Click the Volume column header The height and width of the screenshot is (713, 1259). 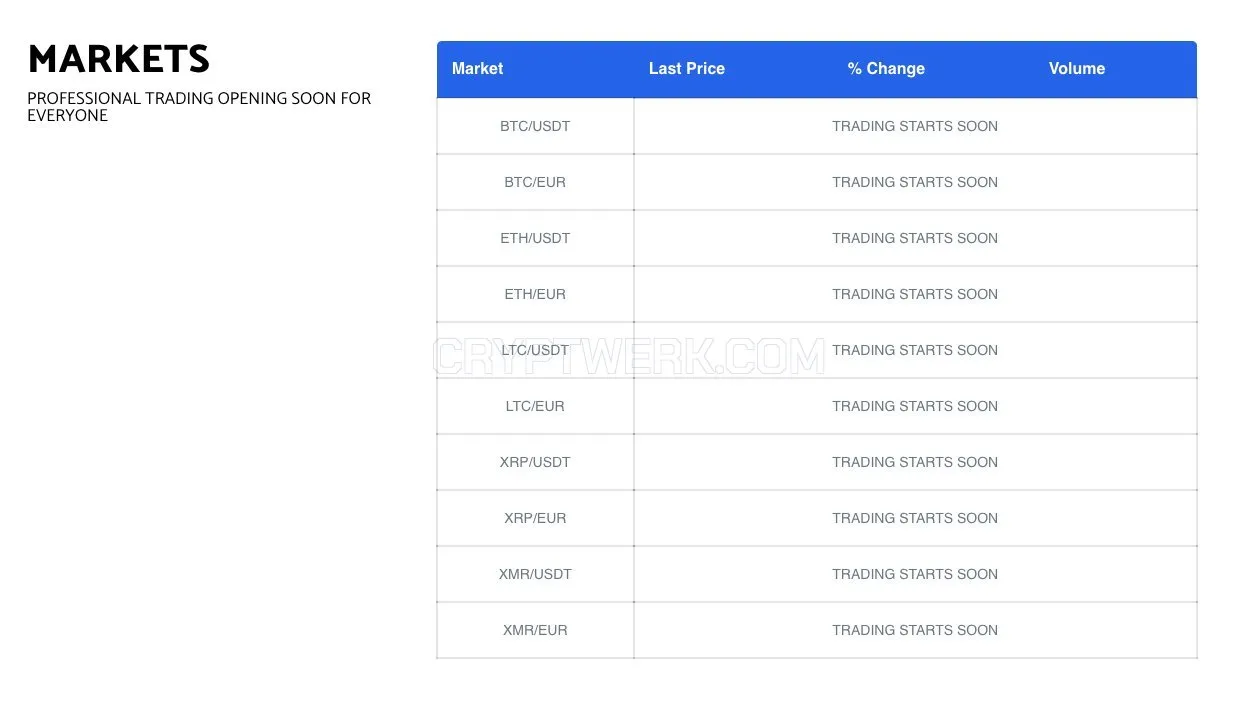point(1077,69)
